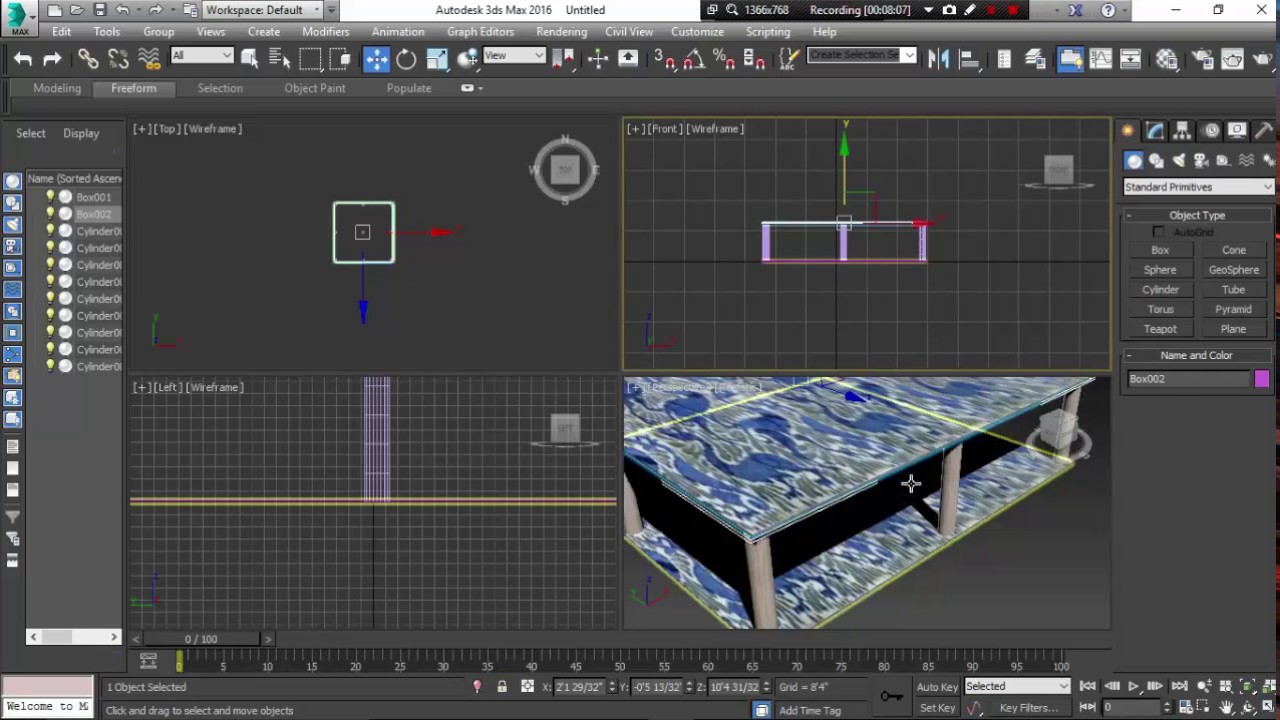Click the Box002 object name field

(1187, 379)
